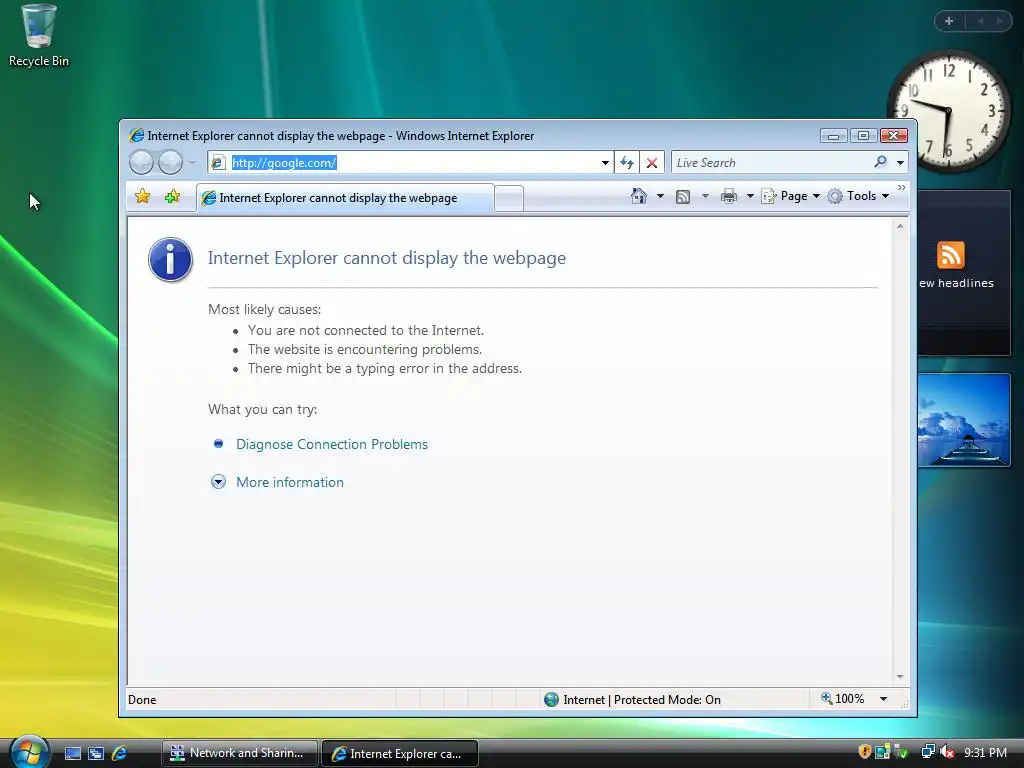Click the sidebar Add gadgets plus button
The image size is (1024, 768).
949,21
